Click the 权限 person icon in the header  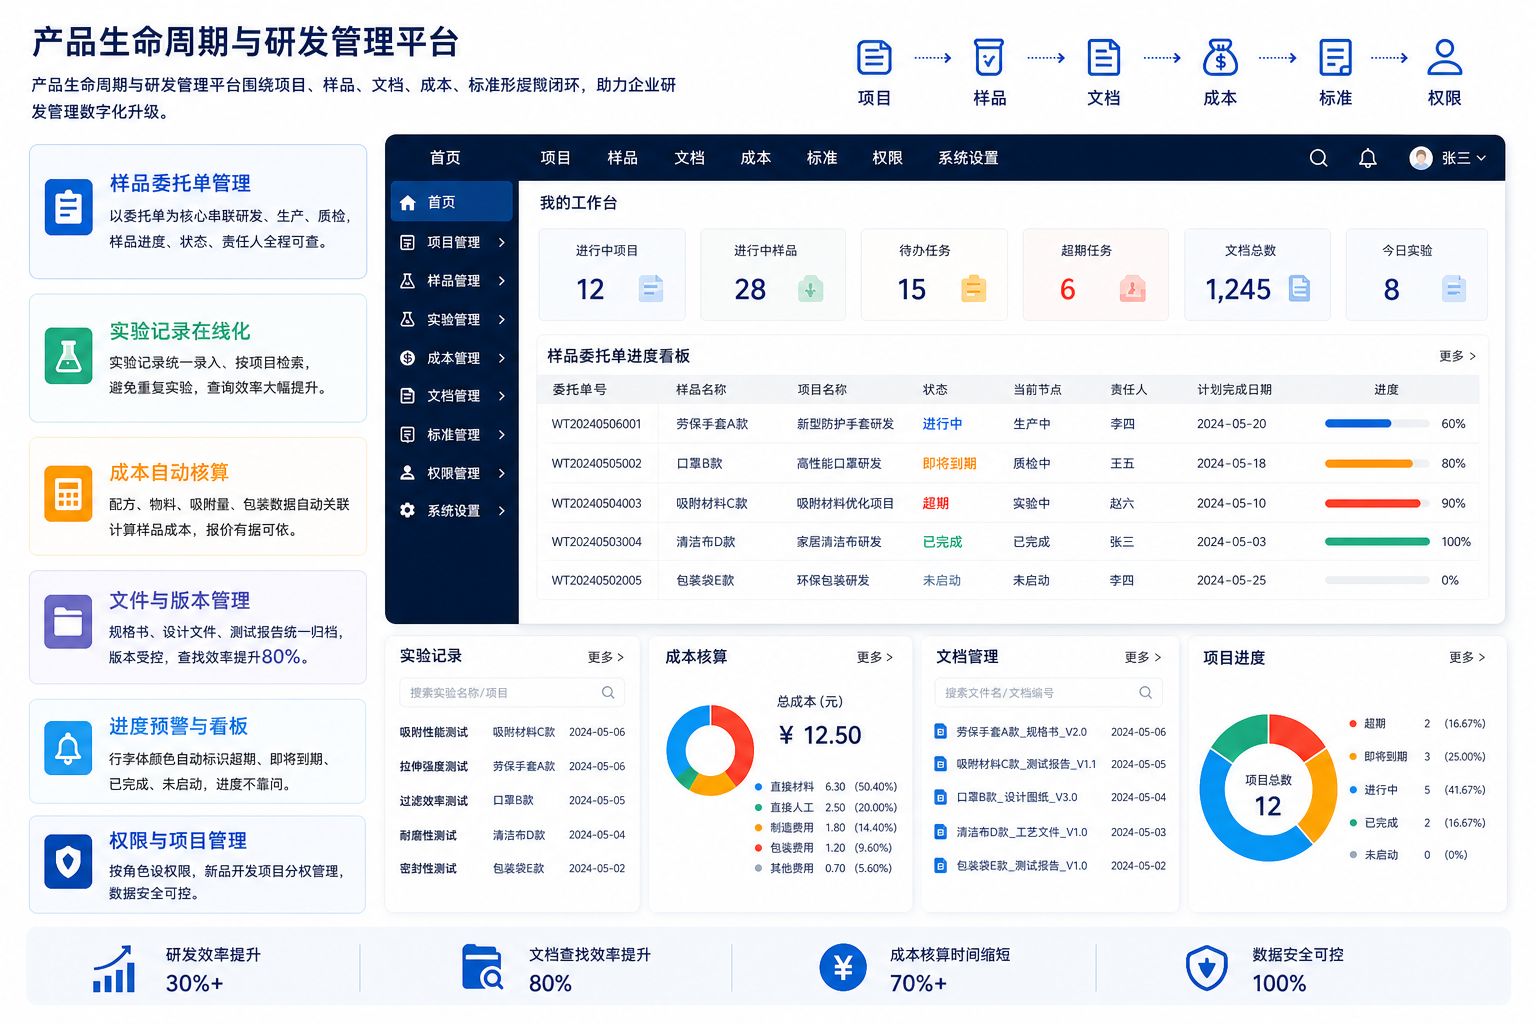tap(1444, 58)
